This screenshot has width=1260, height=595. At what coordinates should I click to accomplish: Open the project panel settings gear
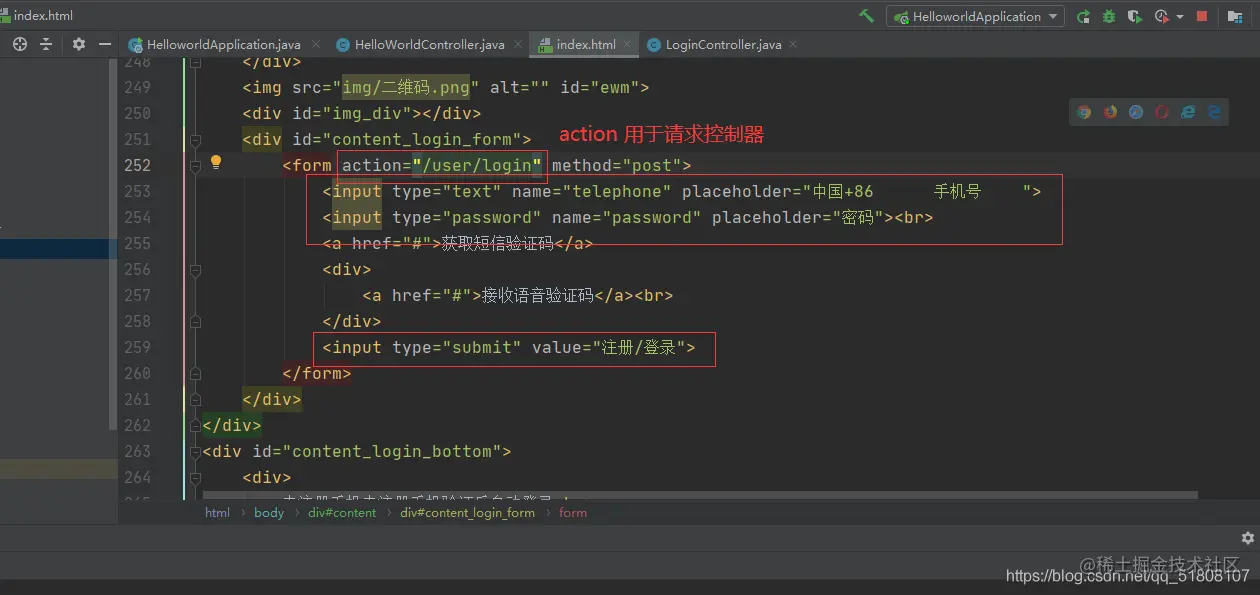coord(79,44)
